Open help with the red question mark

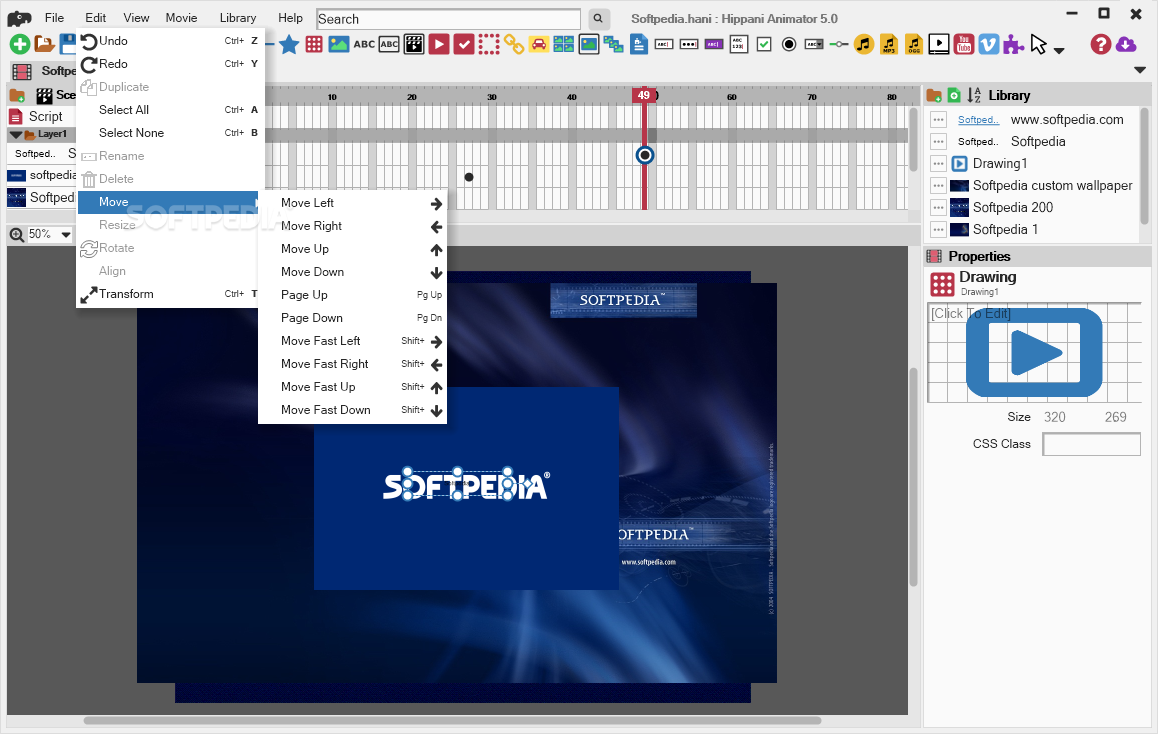coord(1100,44)
